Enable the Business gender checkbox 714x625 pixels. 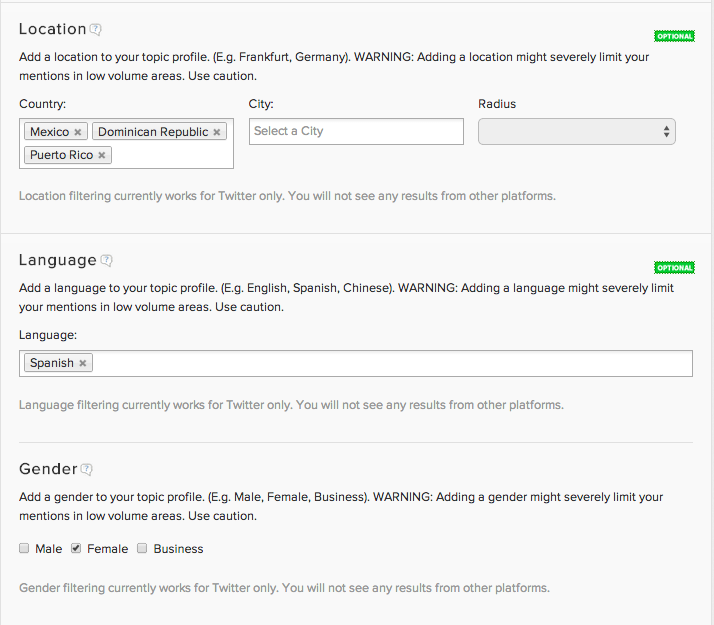(x=142, y=548)
